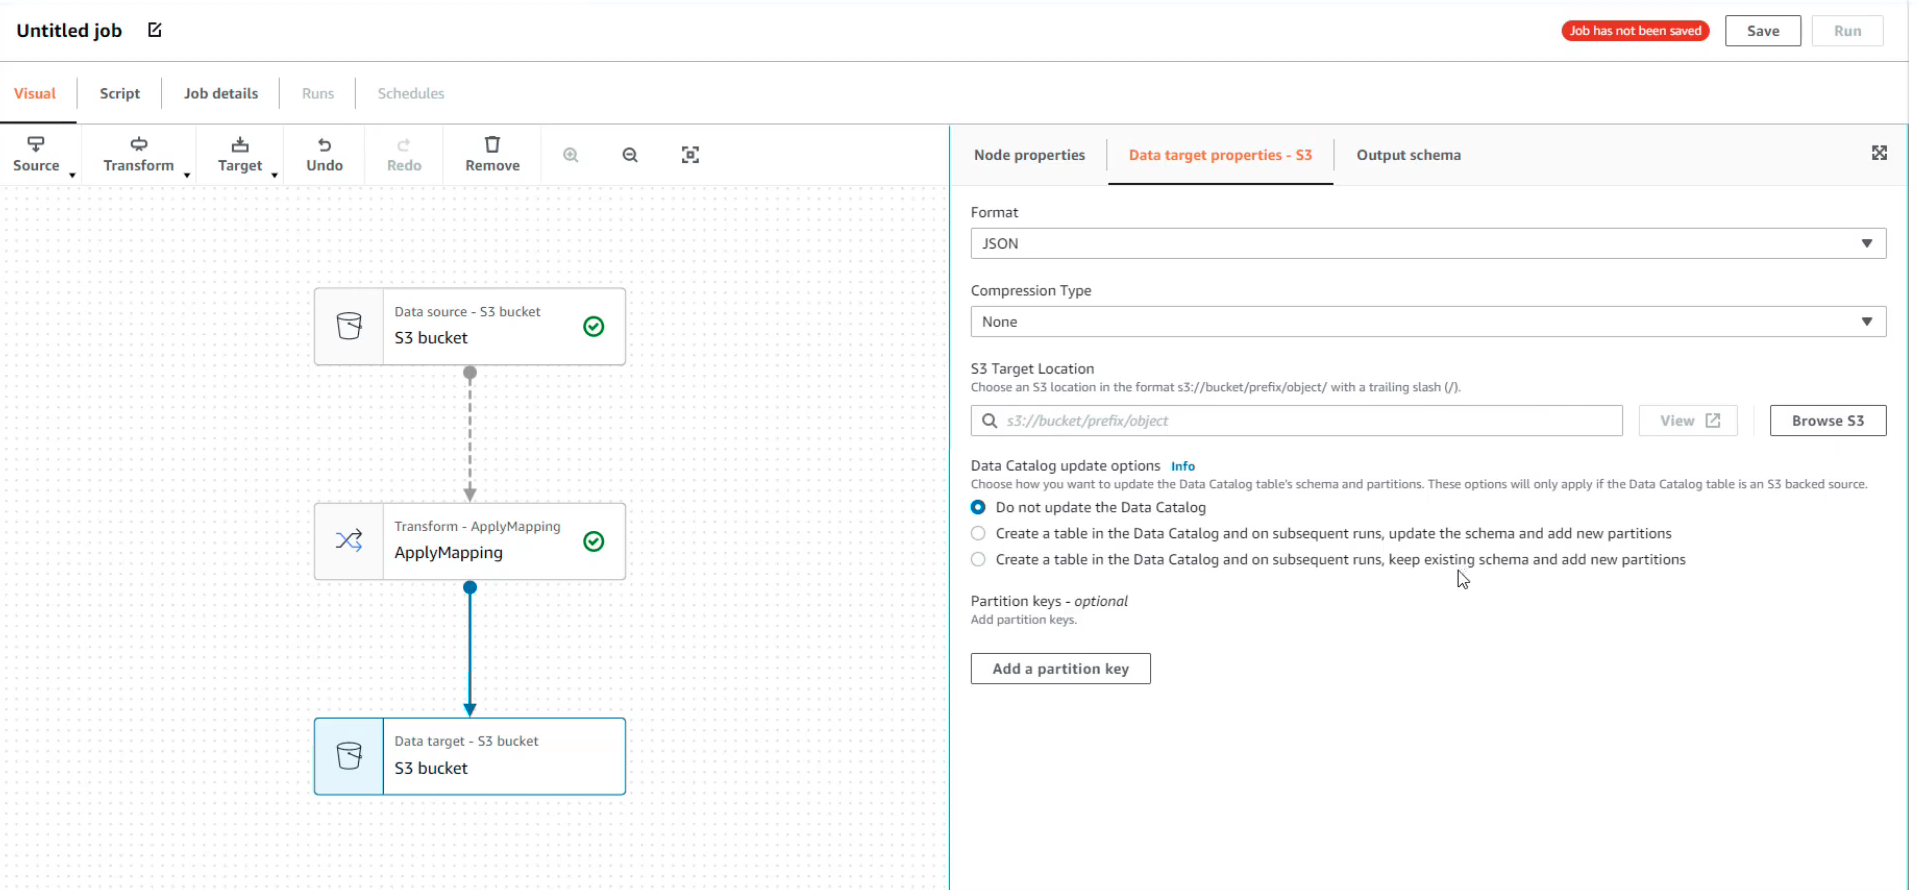The height and width of the screenshot is (890, 1917).
Task: Switch to the Script tab
Action: 120,93
